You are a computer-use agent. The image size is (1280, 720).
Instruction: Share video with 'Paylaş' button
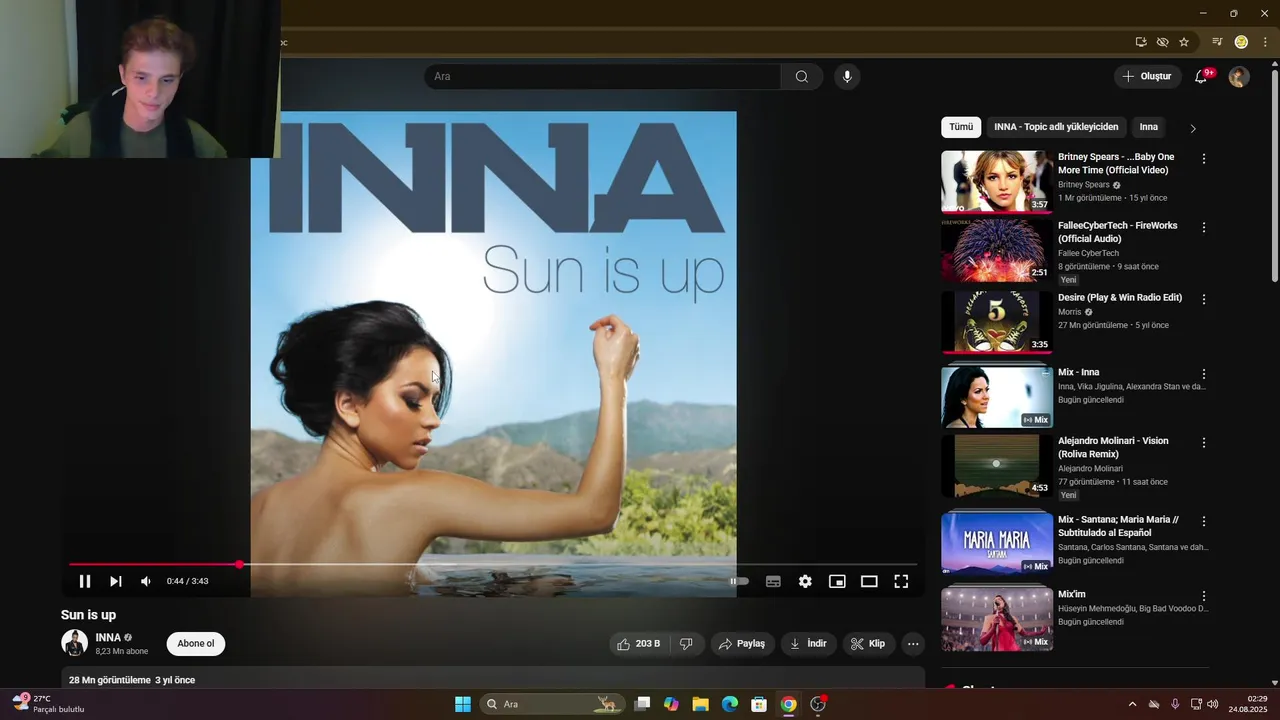743,644
